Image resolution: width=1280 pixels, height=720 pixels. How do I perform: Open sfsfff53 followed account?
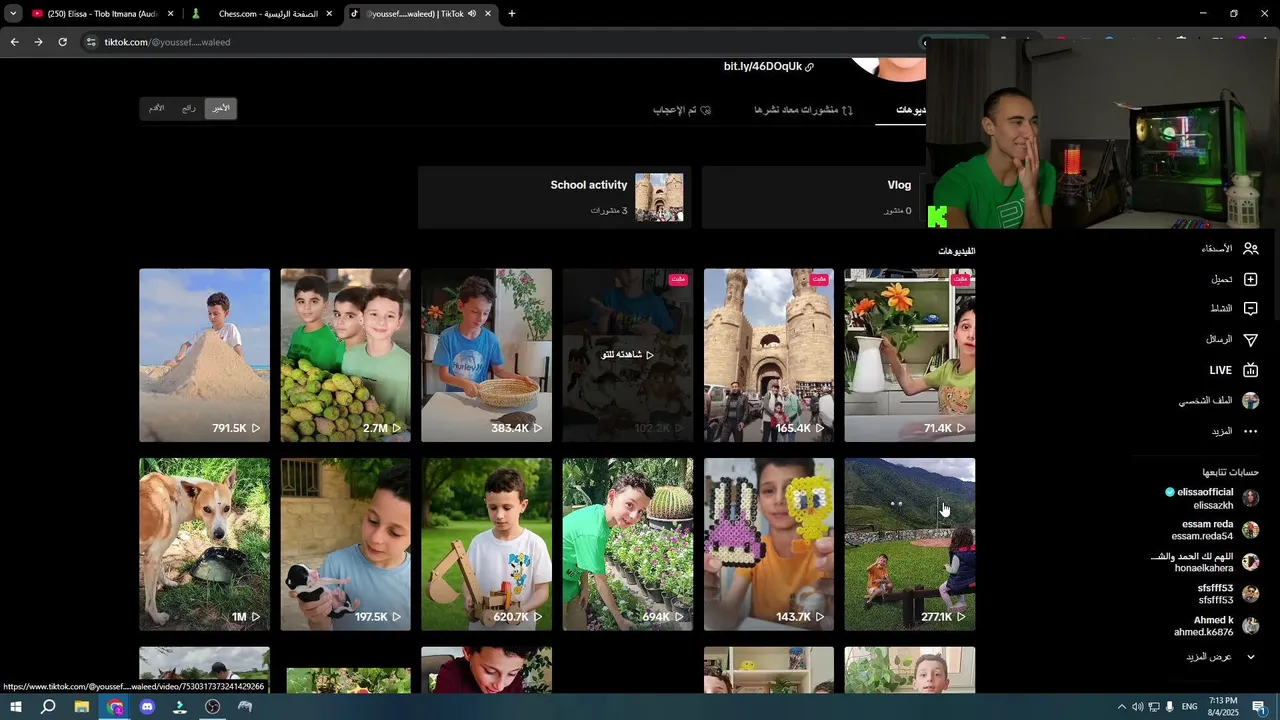tap(1228, 594)
